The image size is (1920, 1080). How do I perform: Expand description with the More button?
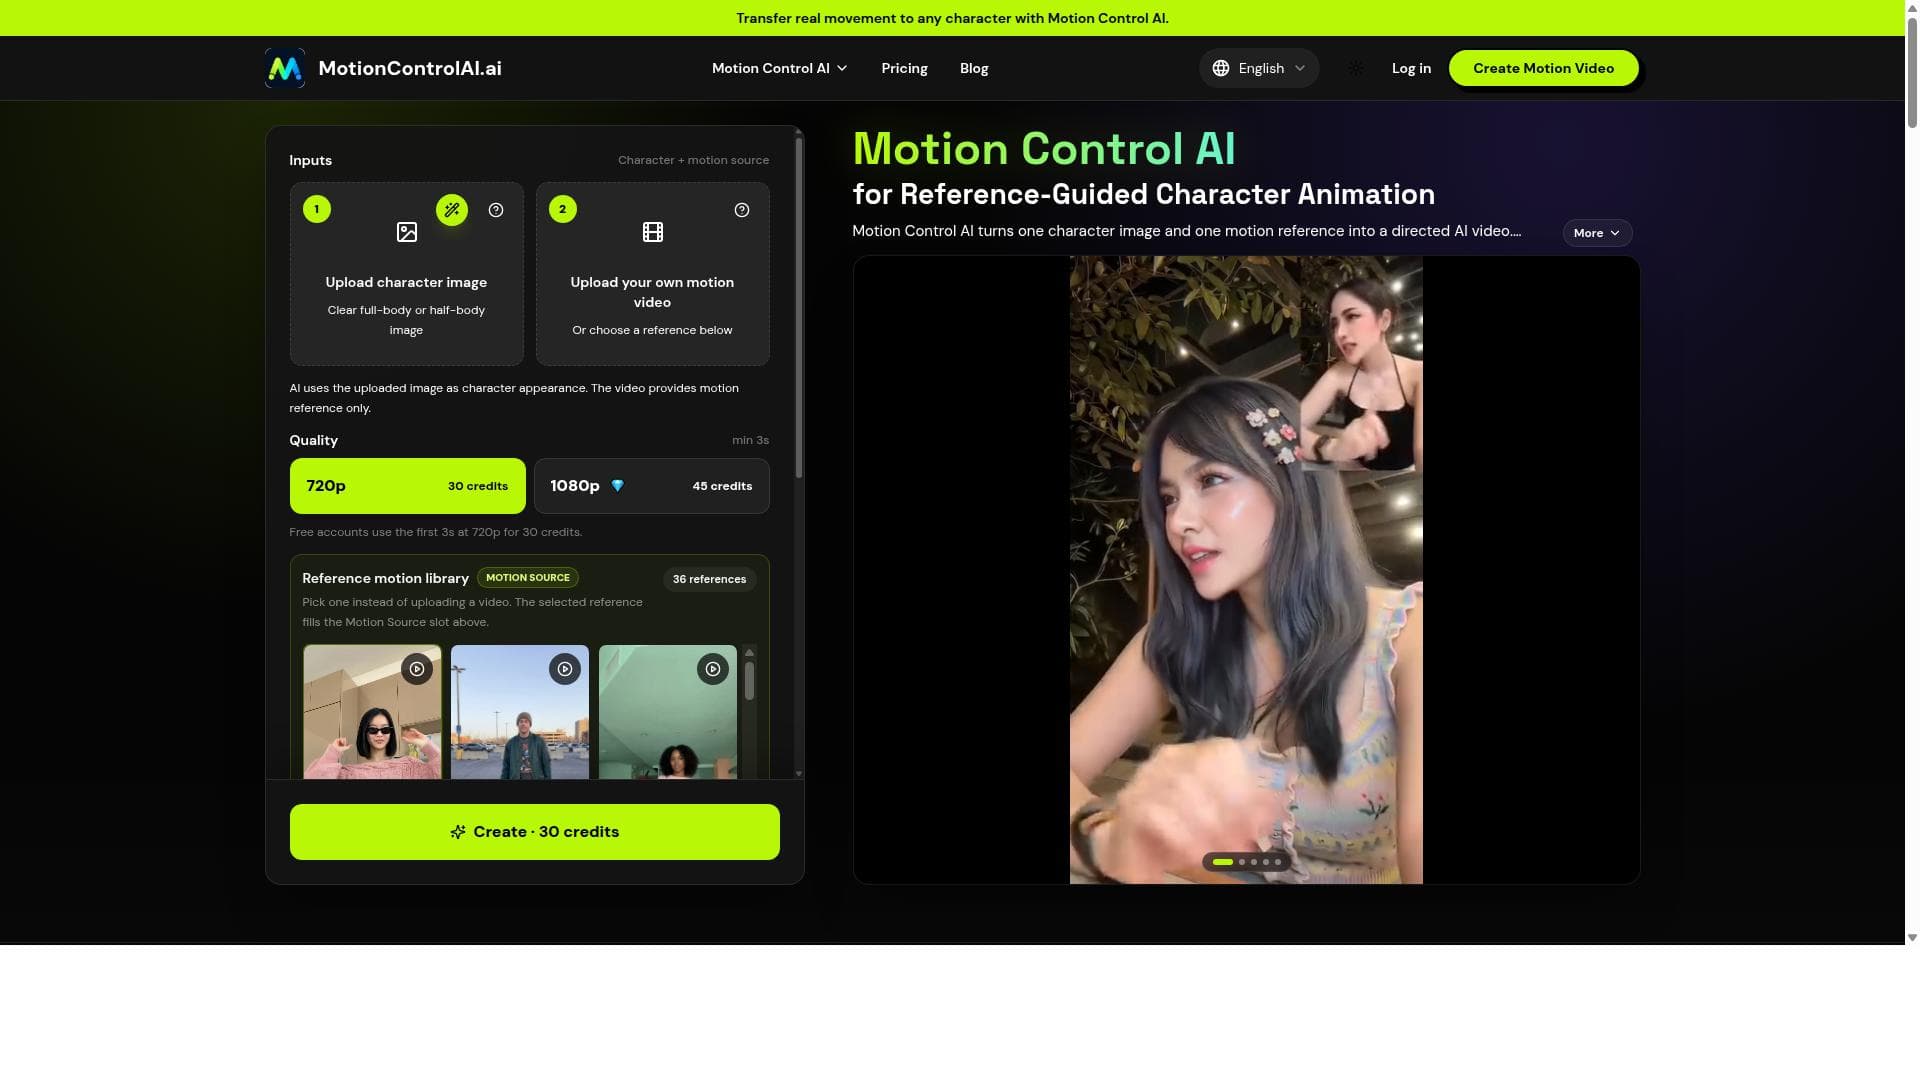coord(1597,233)
